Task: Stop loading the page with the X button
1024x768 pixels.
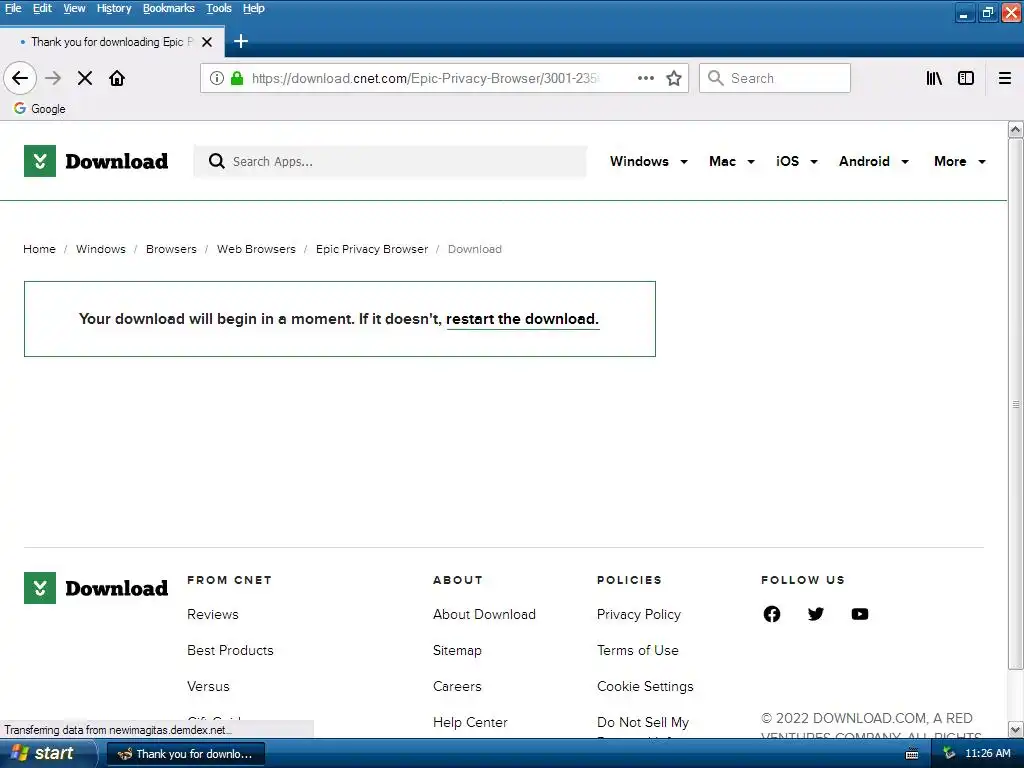Action: [84, 78]
